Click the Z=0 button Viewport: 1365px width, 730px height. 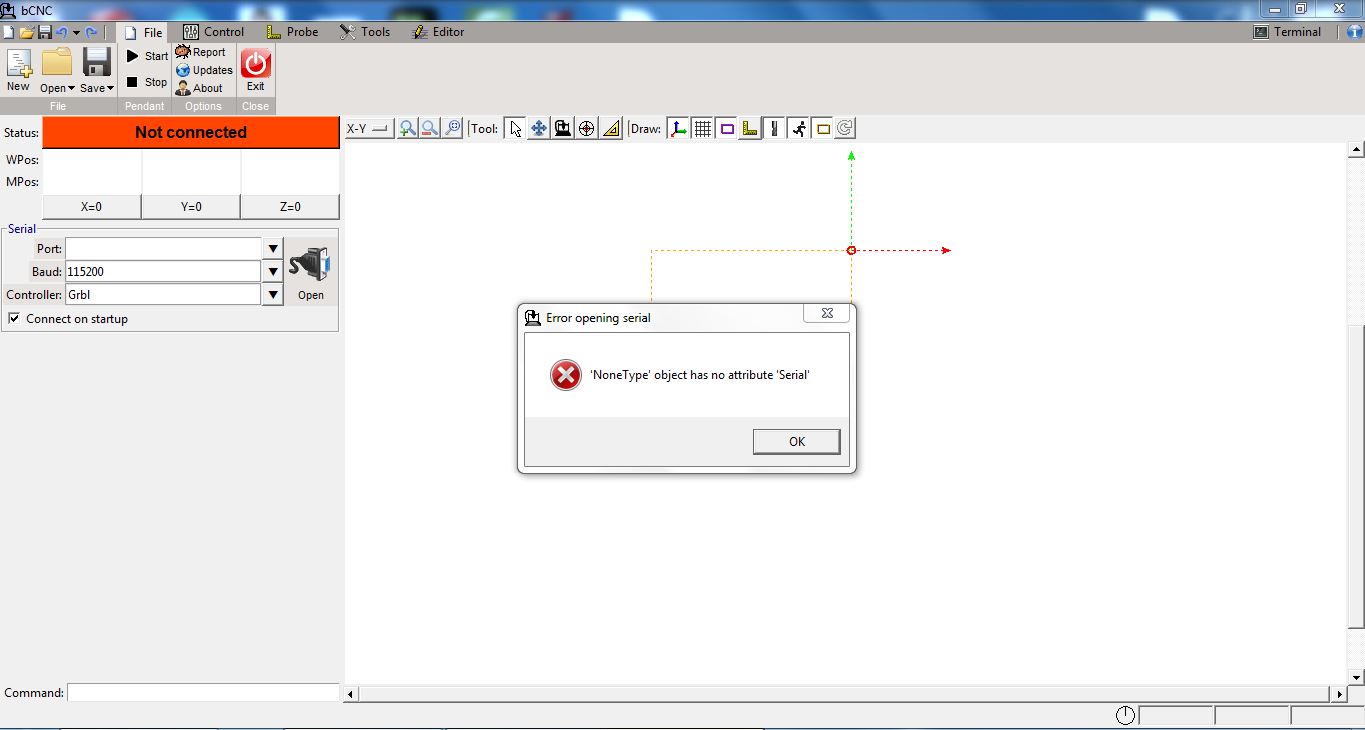pyautogui.click(x=290, y=207)
